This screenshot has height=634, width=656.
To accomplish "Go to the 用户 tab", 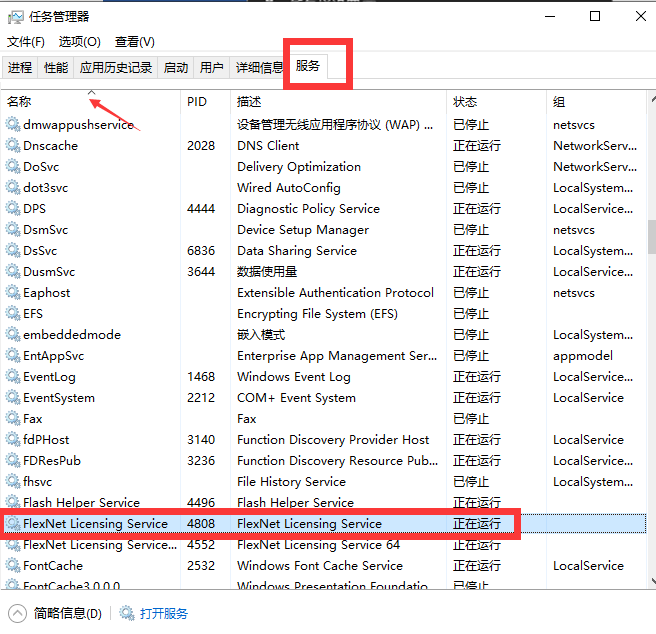I will 211,67.
